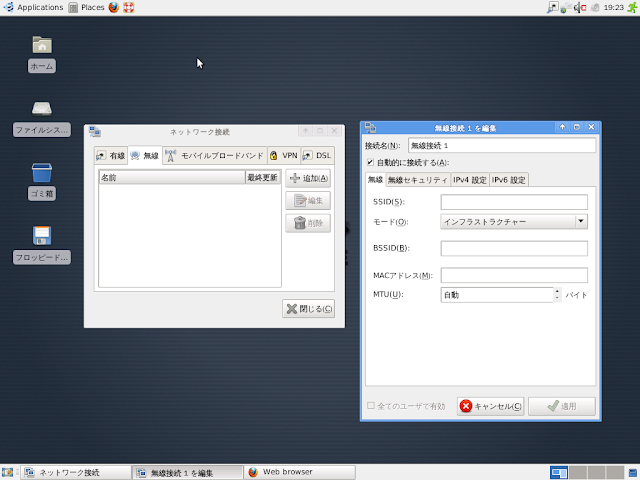Click the SSID input field
This screenshot has height=480, width=640.
(x=514, y=202)
